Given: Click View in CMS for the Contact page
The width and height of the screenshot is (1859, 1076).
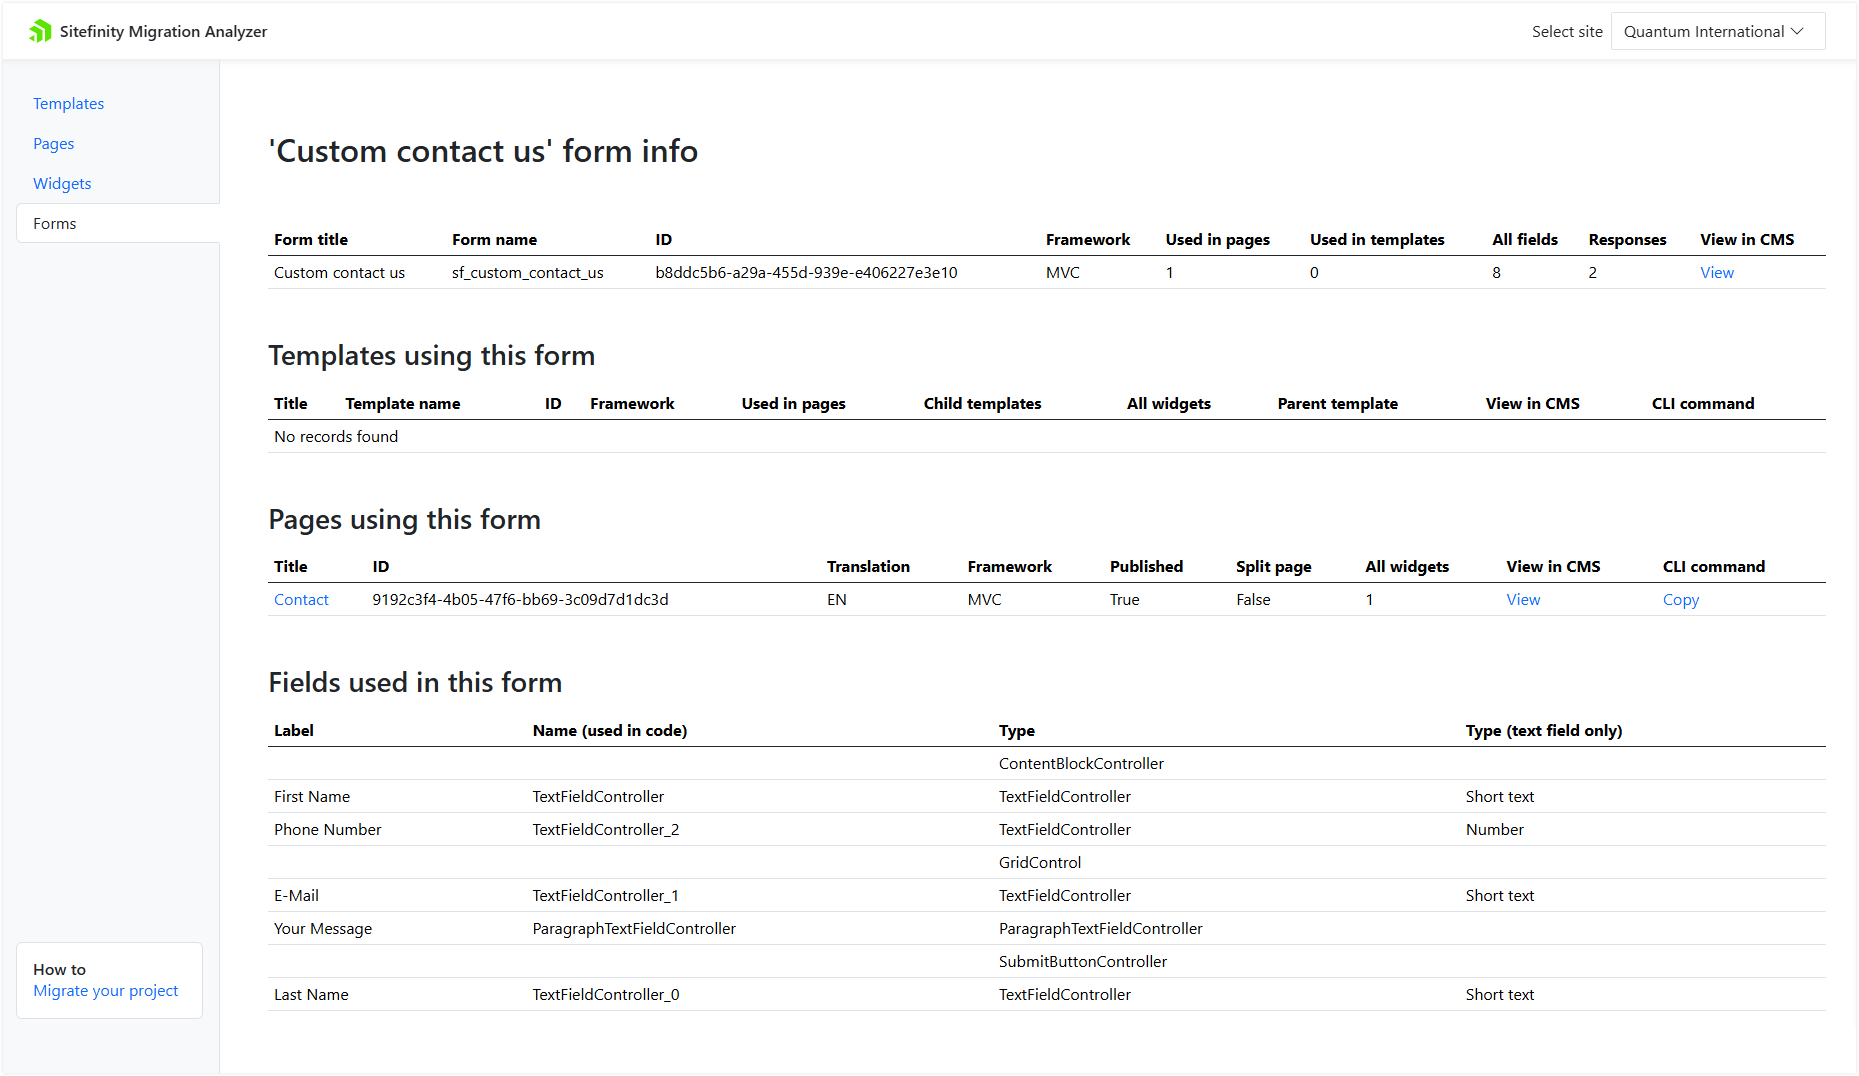Looking at the screenshot, I should click(1522, 599).
